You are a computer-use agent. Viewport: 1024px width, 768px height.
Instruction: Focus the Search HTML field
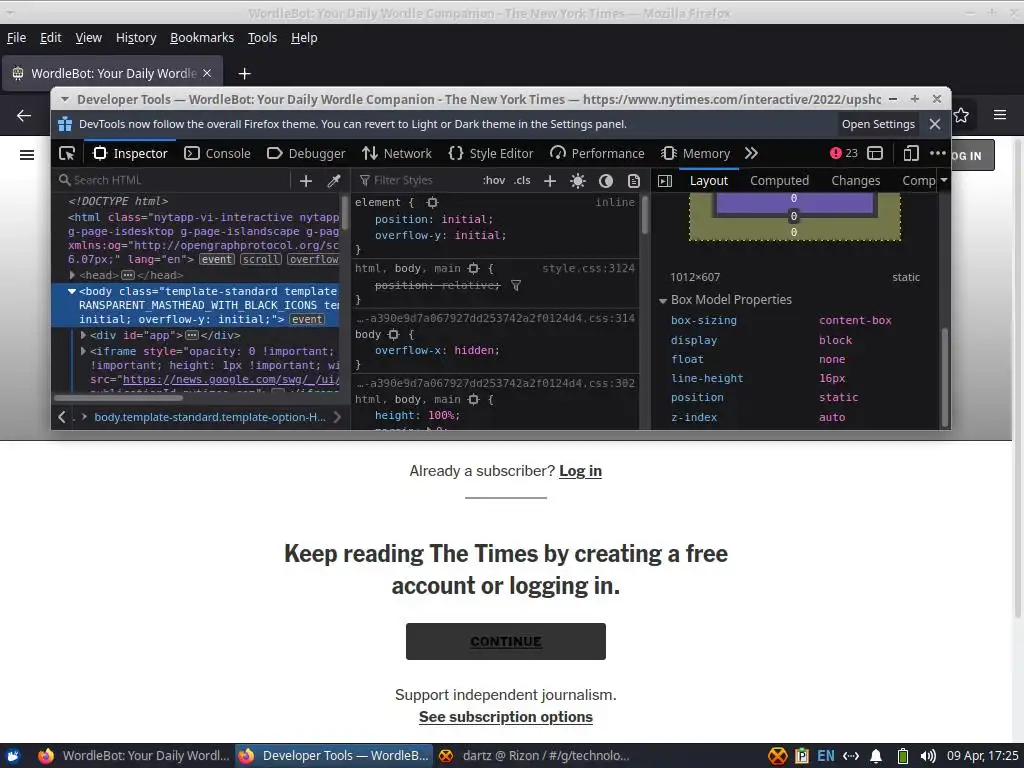[x=171, y=180]
